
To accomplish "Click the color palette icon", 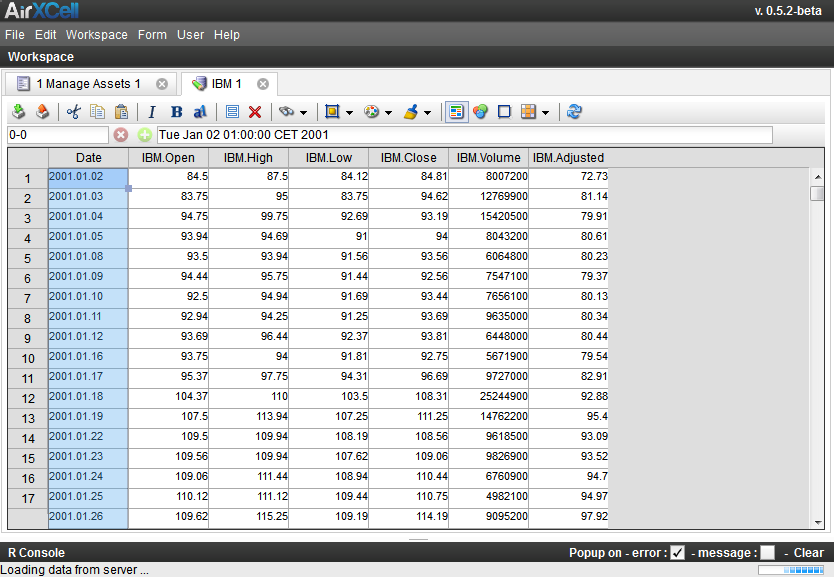I will click(371, 112).
